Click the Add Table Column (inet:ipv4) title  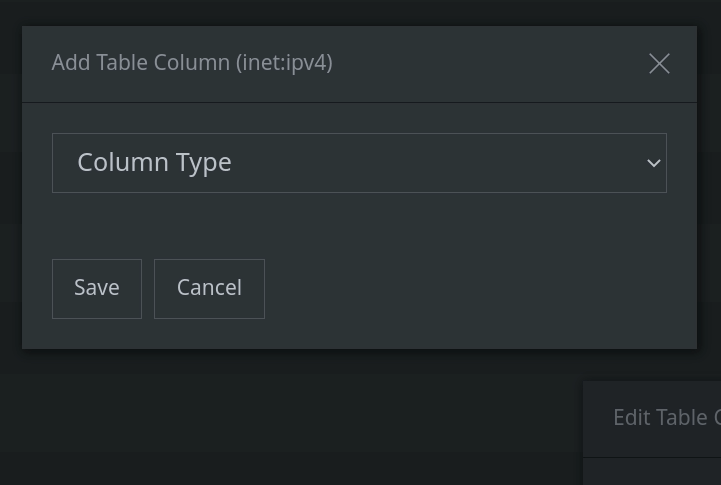pos(192,63)
